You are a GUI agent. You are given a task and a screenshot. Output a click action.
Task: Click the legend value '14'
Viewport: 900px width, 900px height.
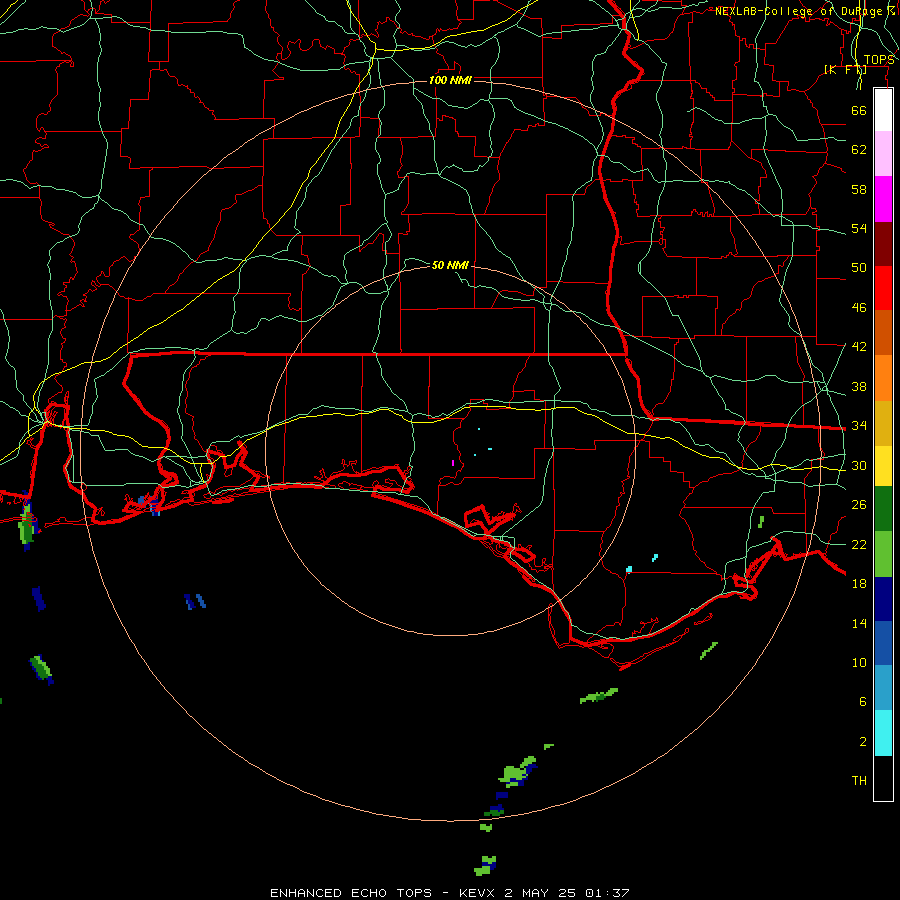(859, 623)
